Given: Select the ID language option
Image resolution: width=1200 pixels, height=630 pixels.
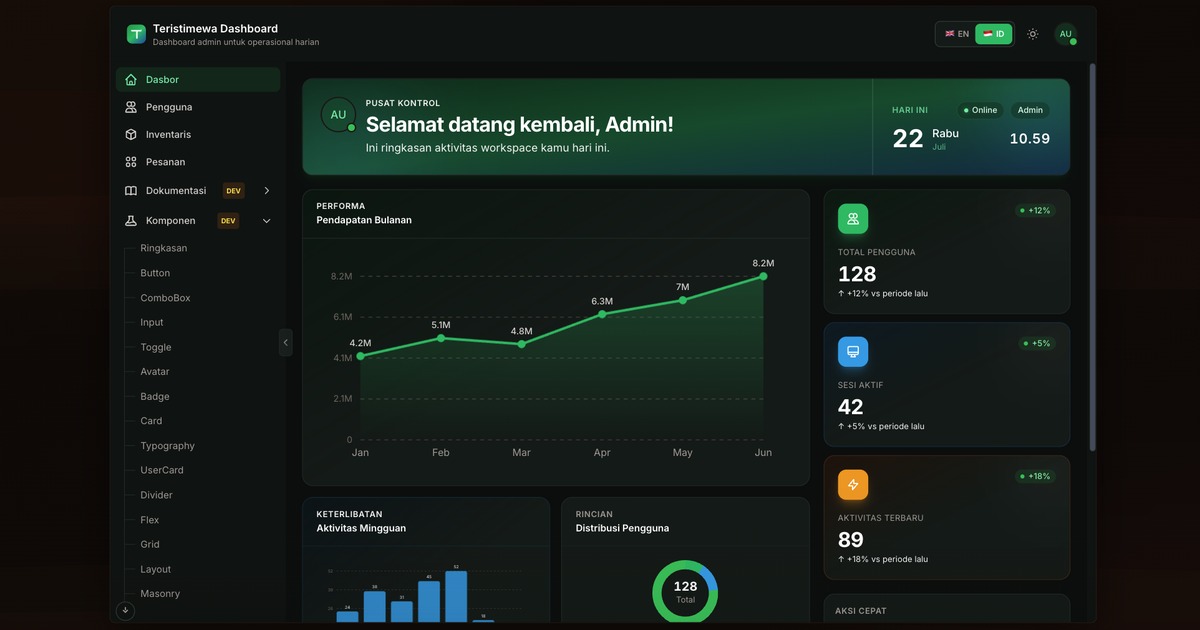Looking at the screenshot, I should click(994, 34).
